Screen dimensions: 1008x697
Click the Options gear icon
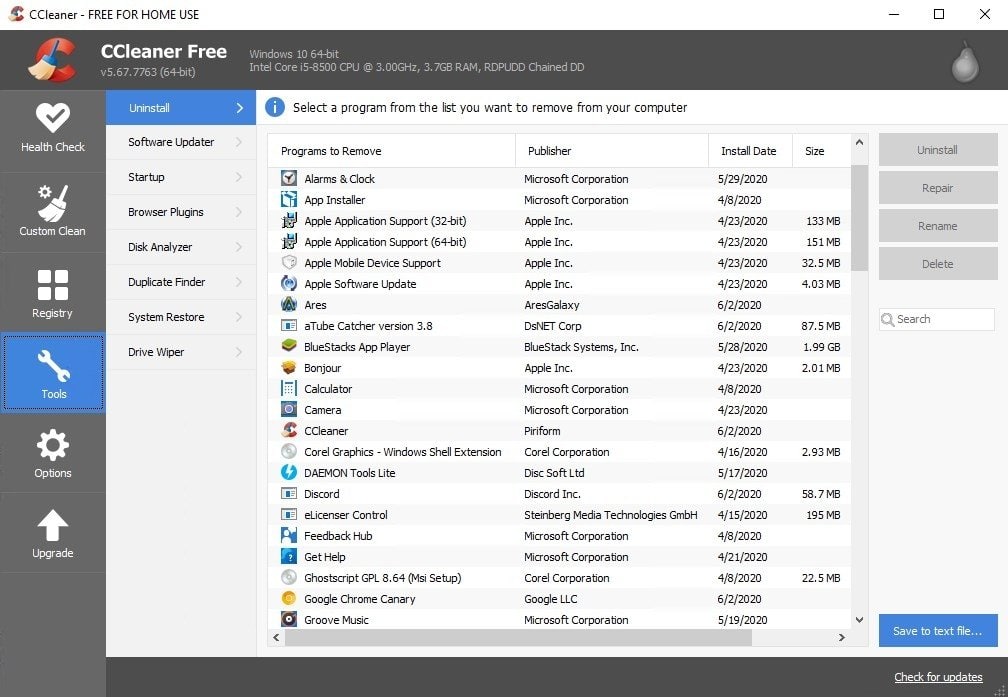[x=52, y=445]
